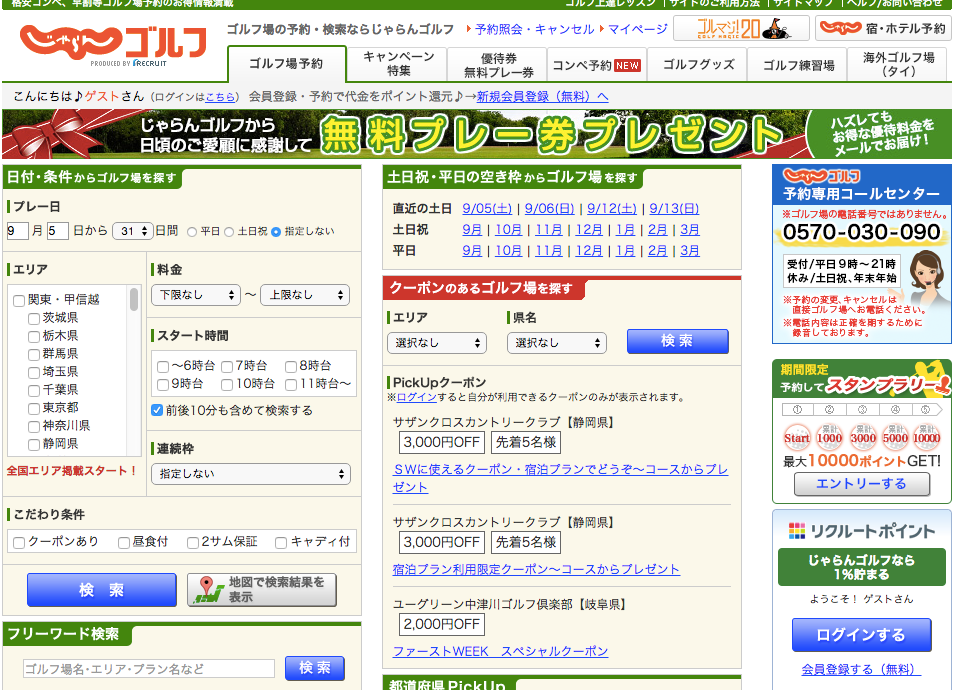The width and height of the screenshot is (953, 690).
Task: Check the 群馬県 checkbox
Action: (x=34, y=354)
